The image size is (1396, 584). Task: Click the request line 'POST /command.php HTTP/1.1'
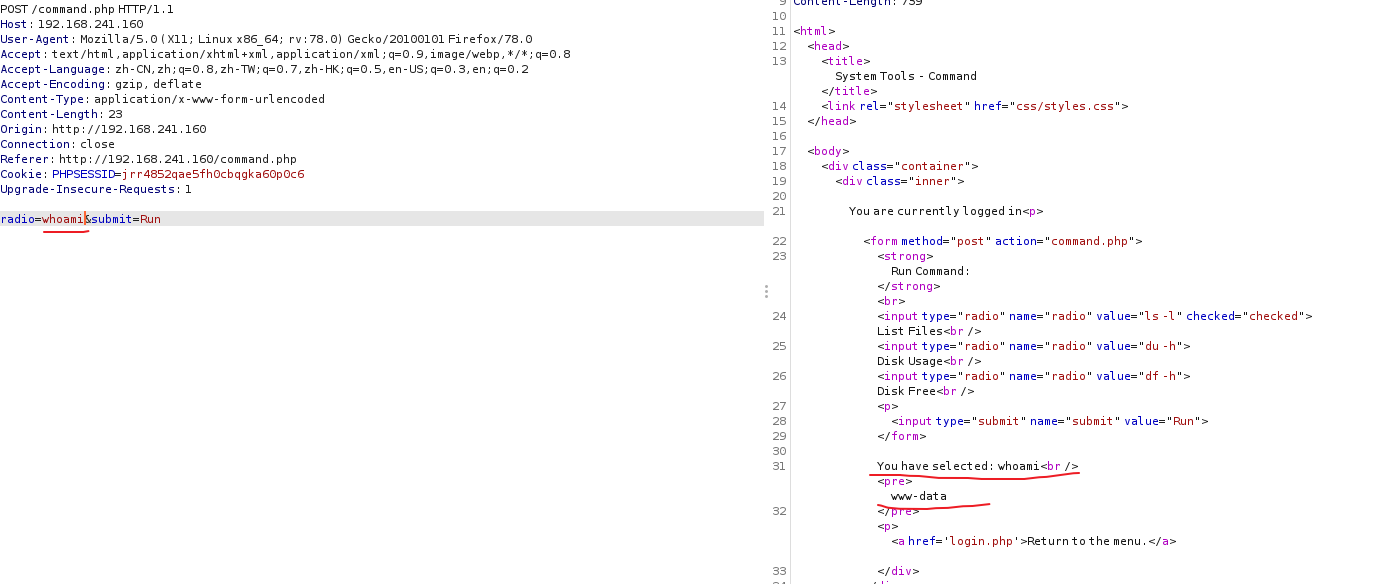coord(87,9)
